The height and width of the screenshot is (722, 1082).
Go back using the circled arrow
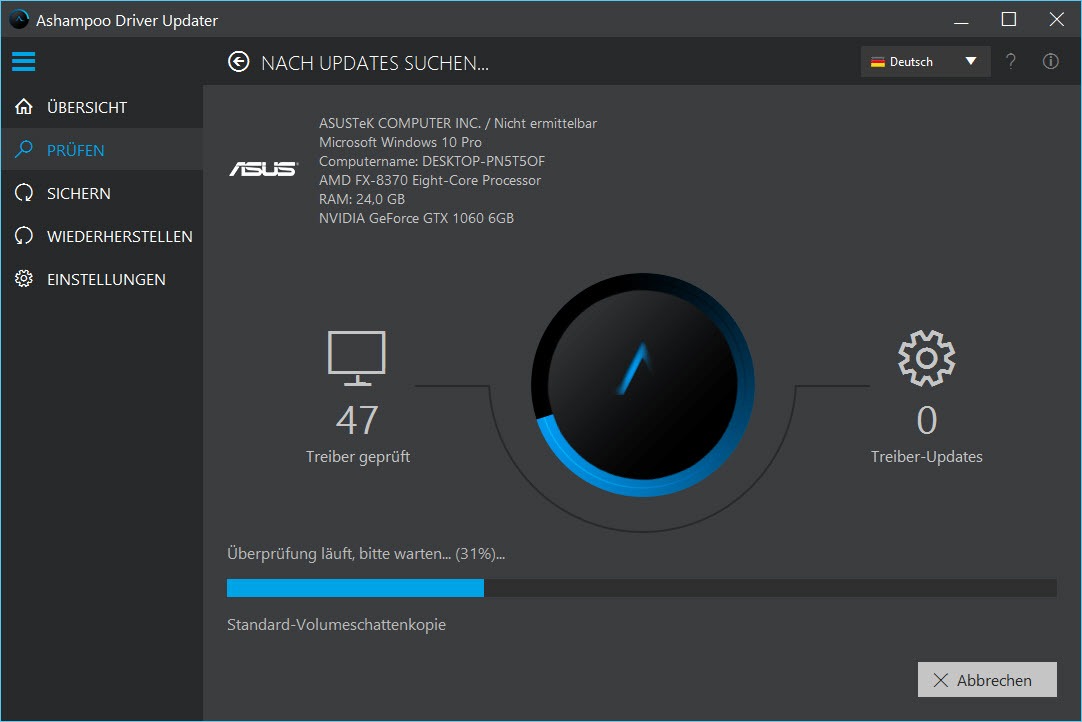(x=239, y=62)
